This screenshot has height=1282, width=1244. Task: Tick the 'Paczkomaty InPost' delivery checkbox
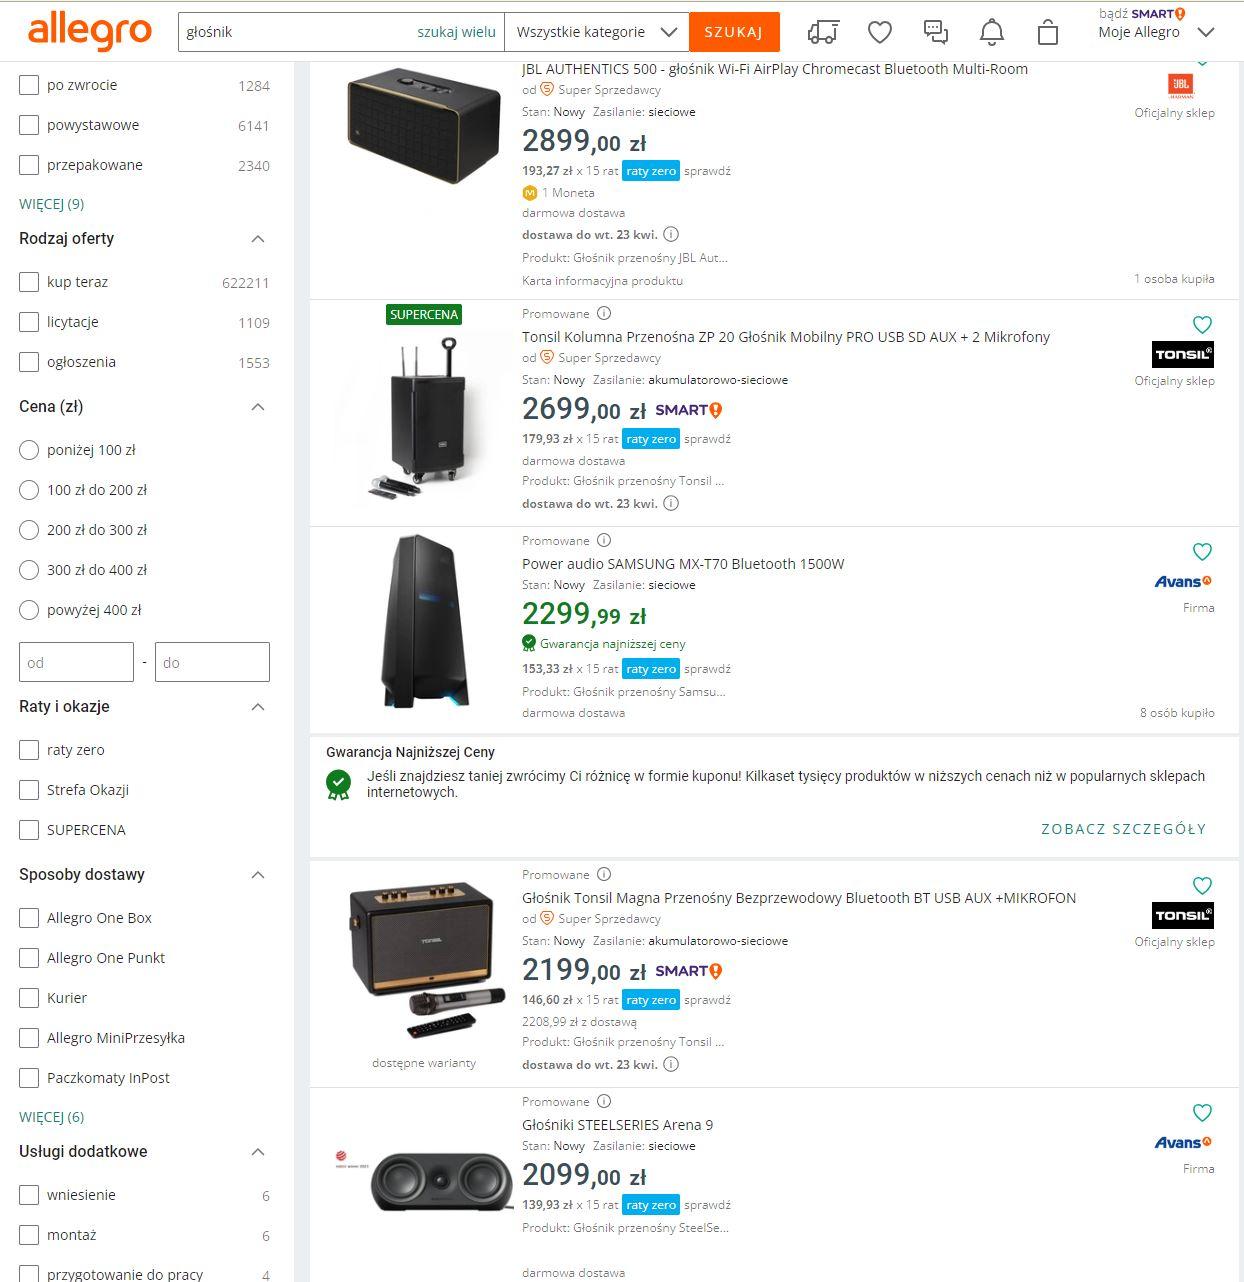coord(29,1078)
